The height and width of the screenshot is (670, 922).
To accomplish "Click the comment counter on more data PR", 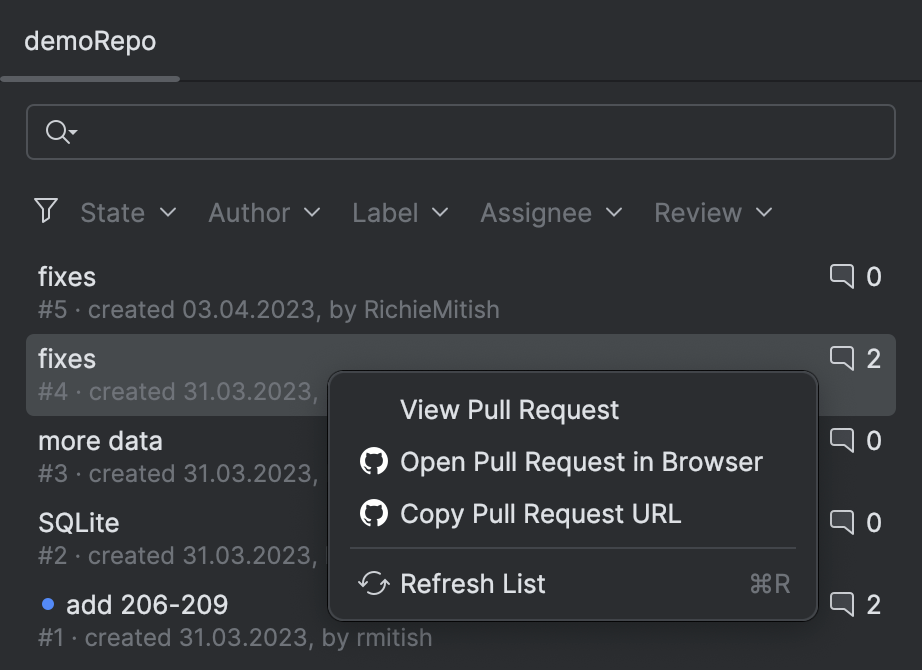I will point(843,441).
